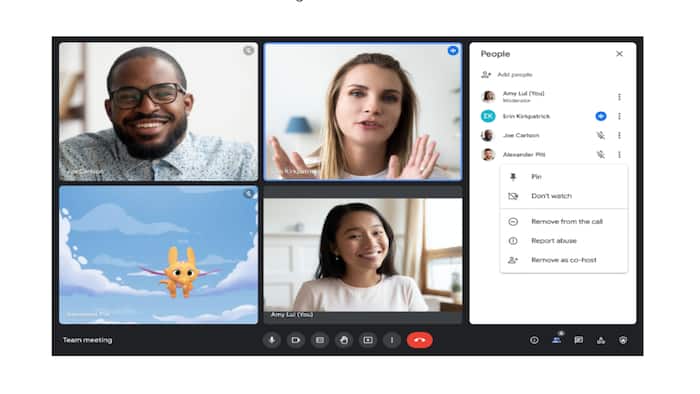Open the Activities icon
Screen dimensions: 700x394
click(x=601, y=340)
